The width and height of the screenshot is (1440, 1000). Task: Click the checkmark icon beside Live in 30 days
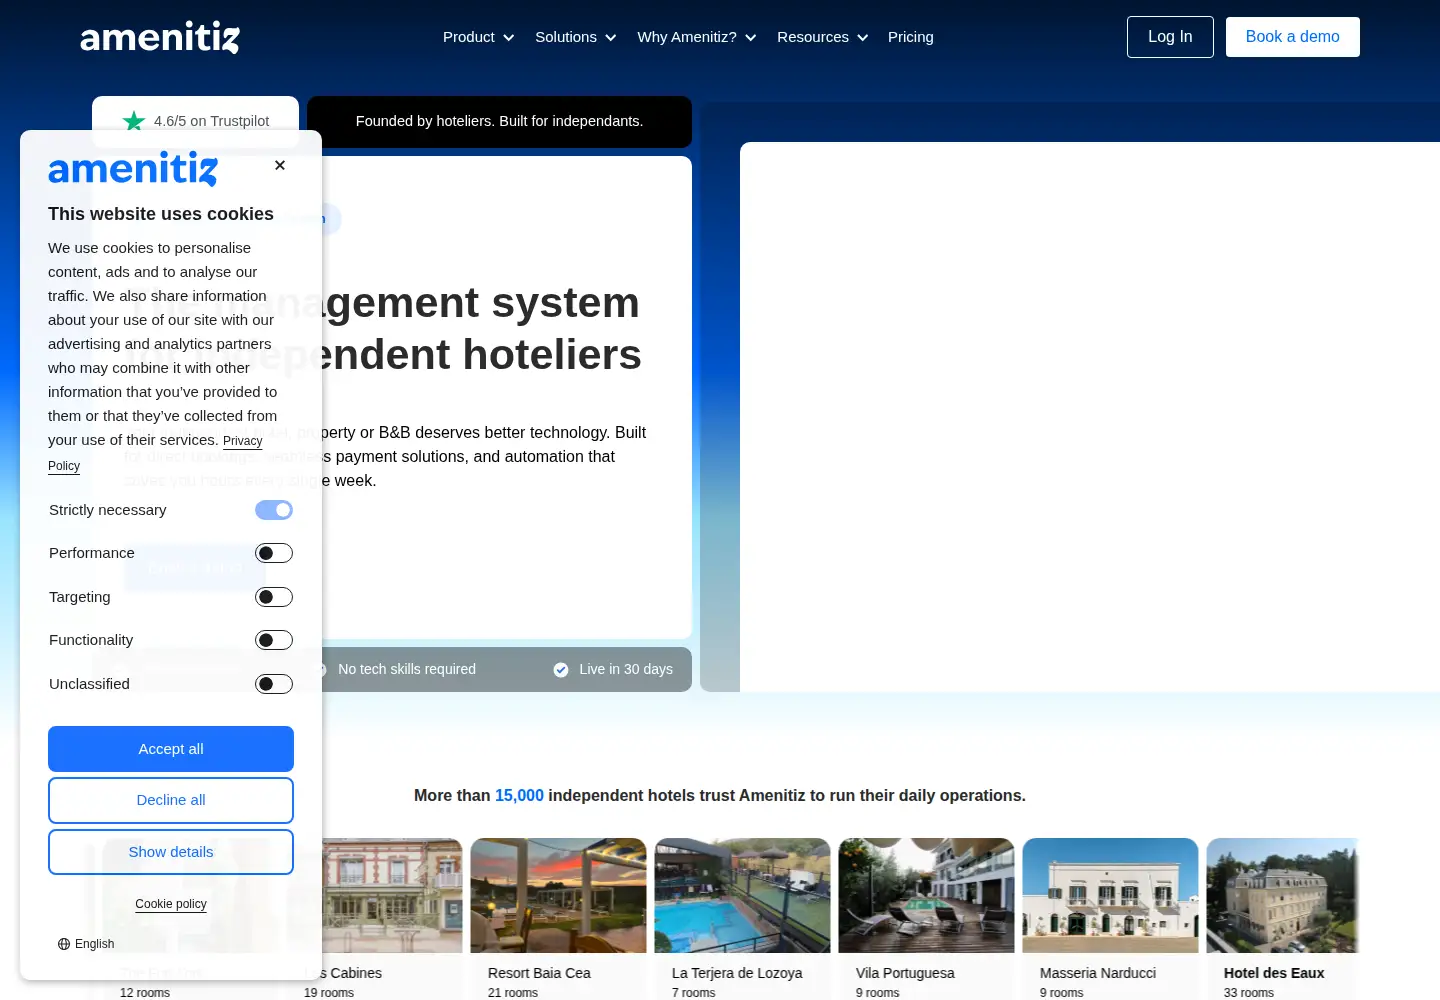561,670
